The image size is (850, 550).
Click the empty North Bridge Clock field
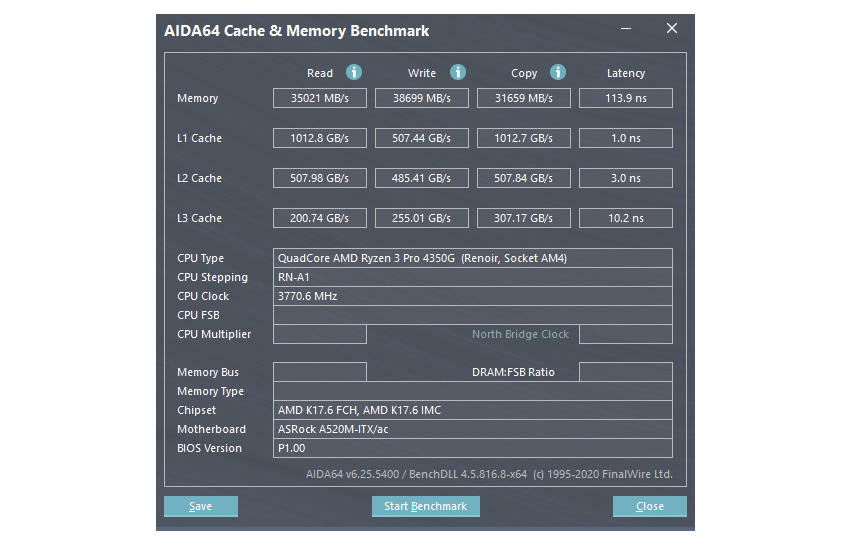point(626,334)
